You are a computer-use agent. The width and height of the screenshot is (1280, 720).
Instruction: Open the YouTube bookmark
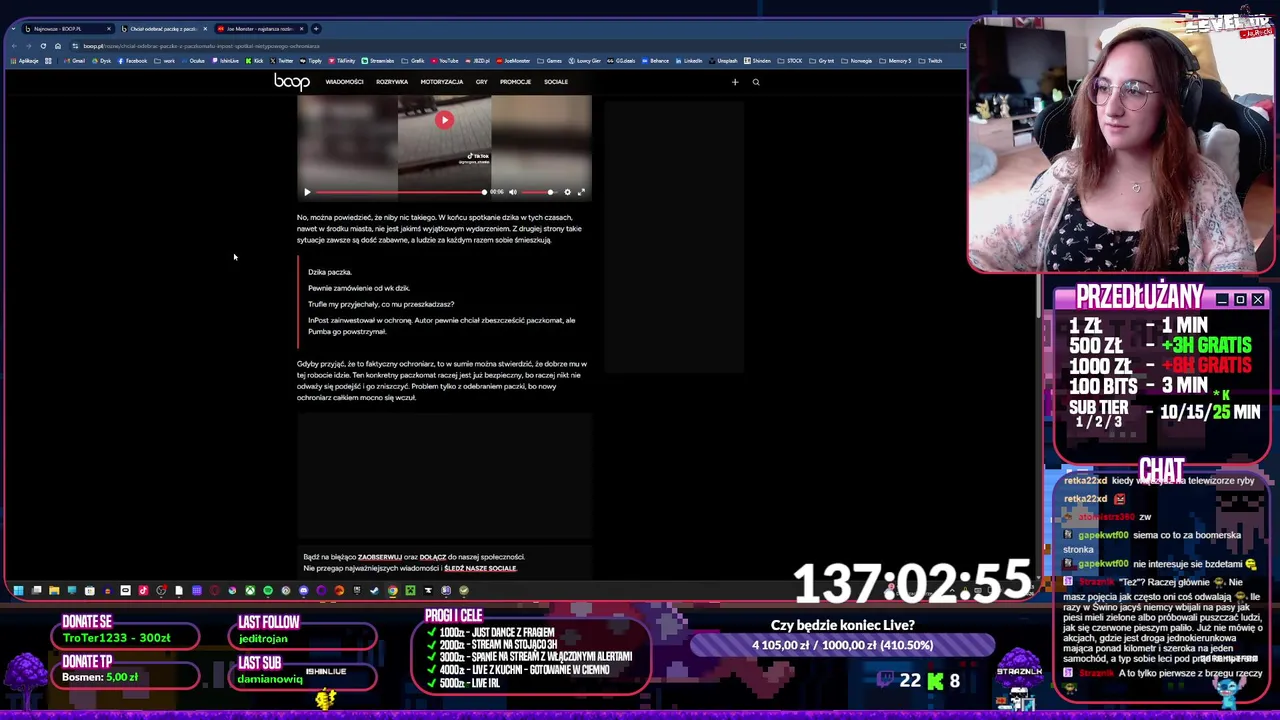(445, 61)
